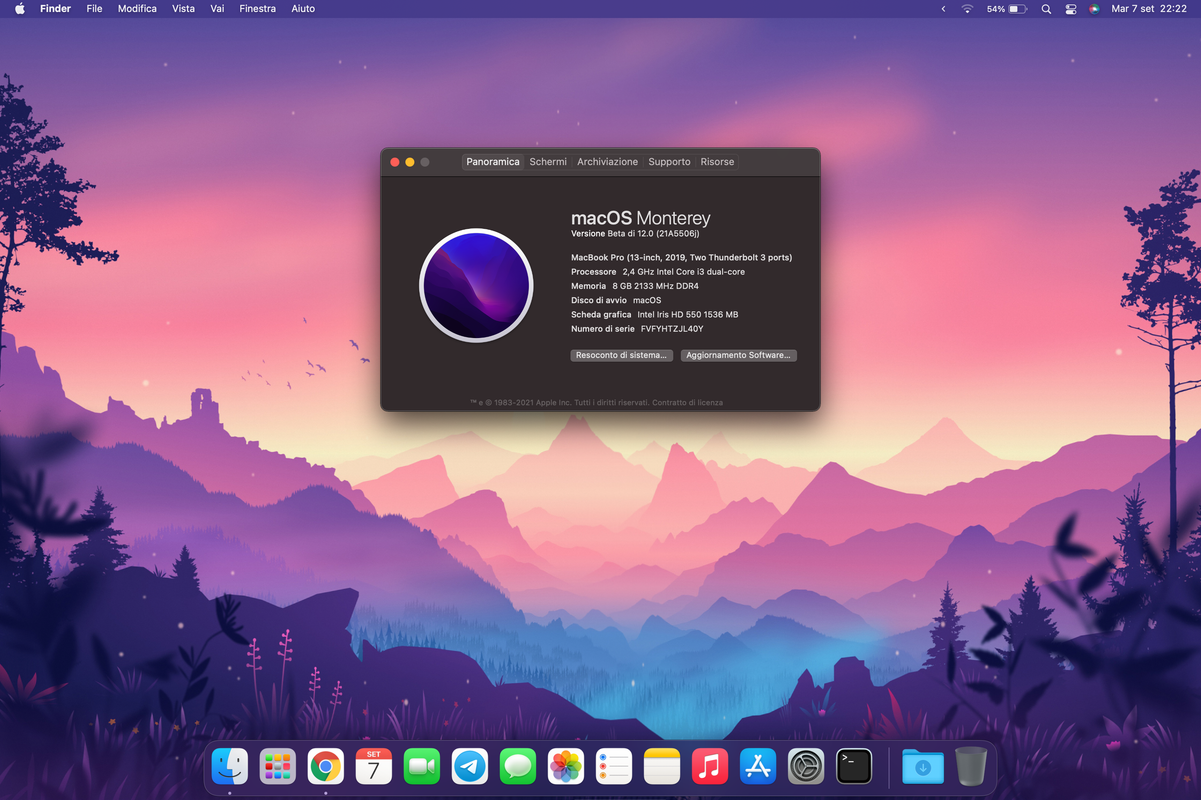Click the processor value 2,4 GHz Intel Core i3
The image size is (1201, 800).
684,272
